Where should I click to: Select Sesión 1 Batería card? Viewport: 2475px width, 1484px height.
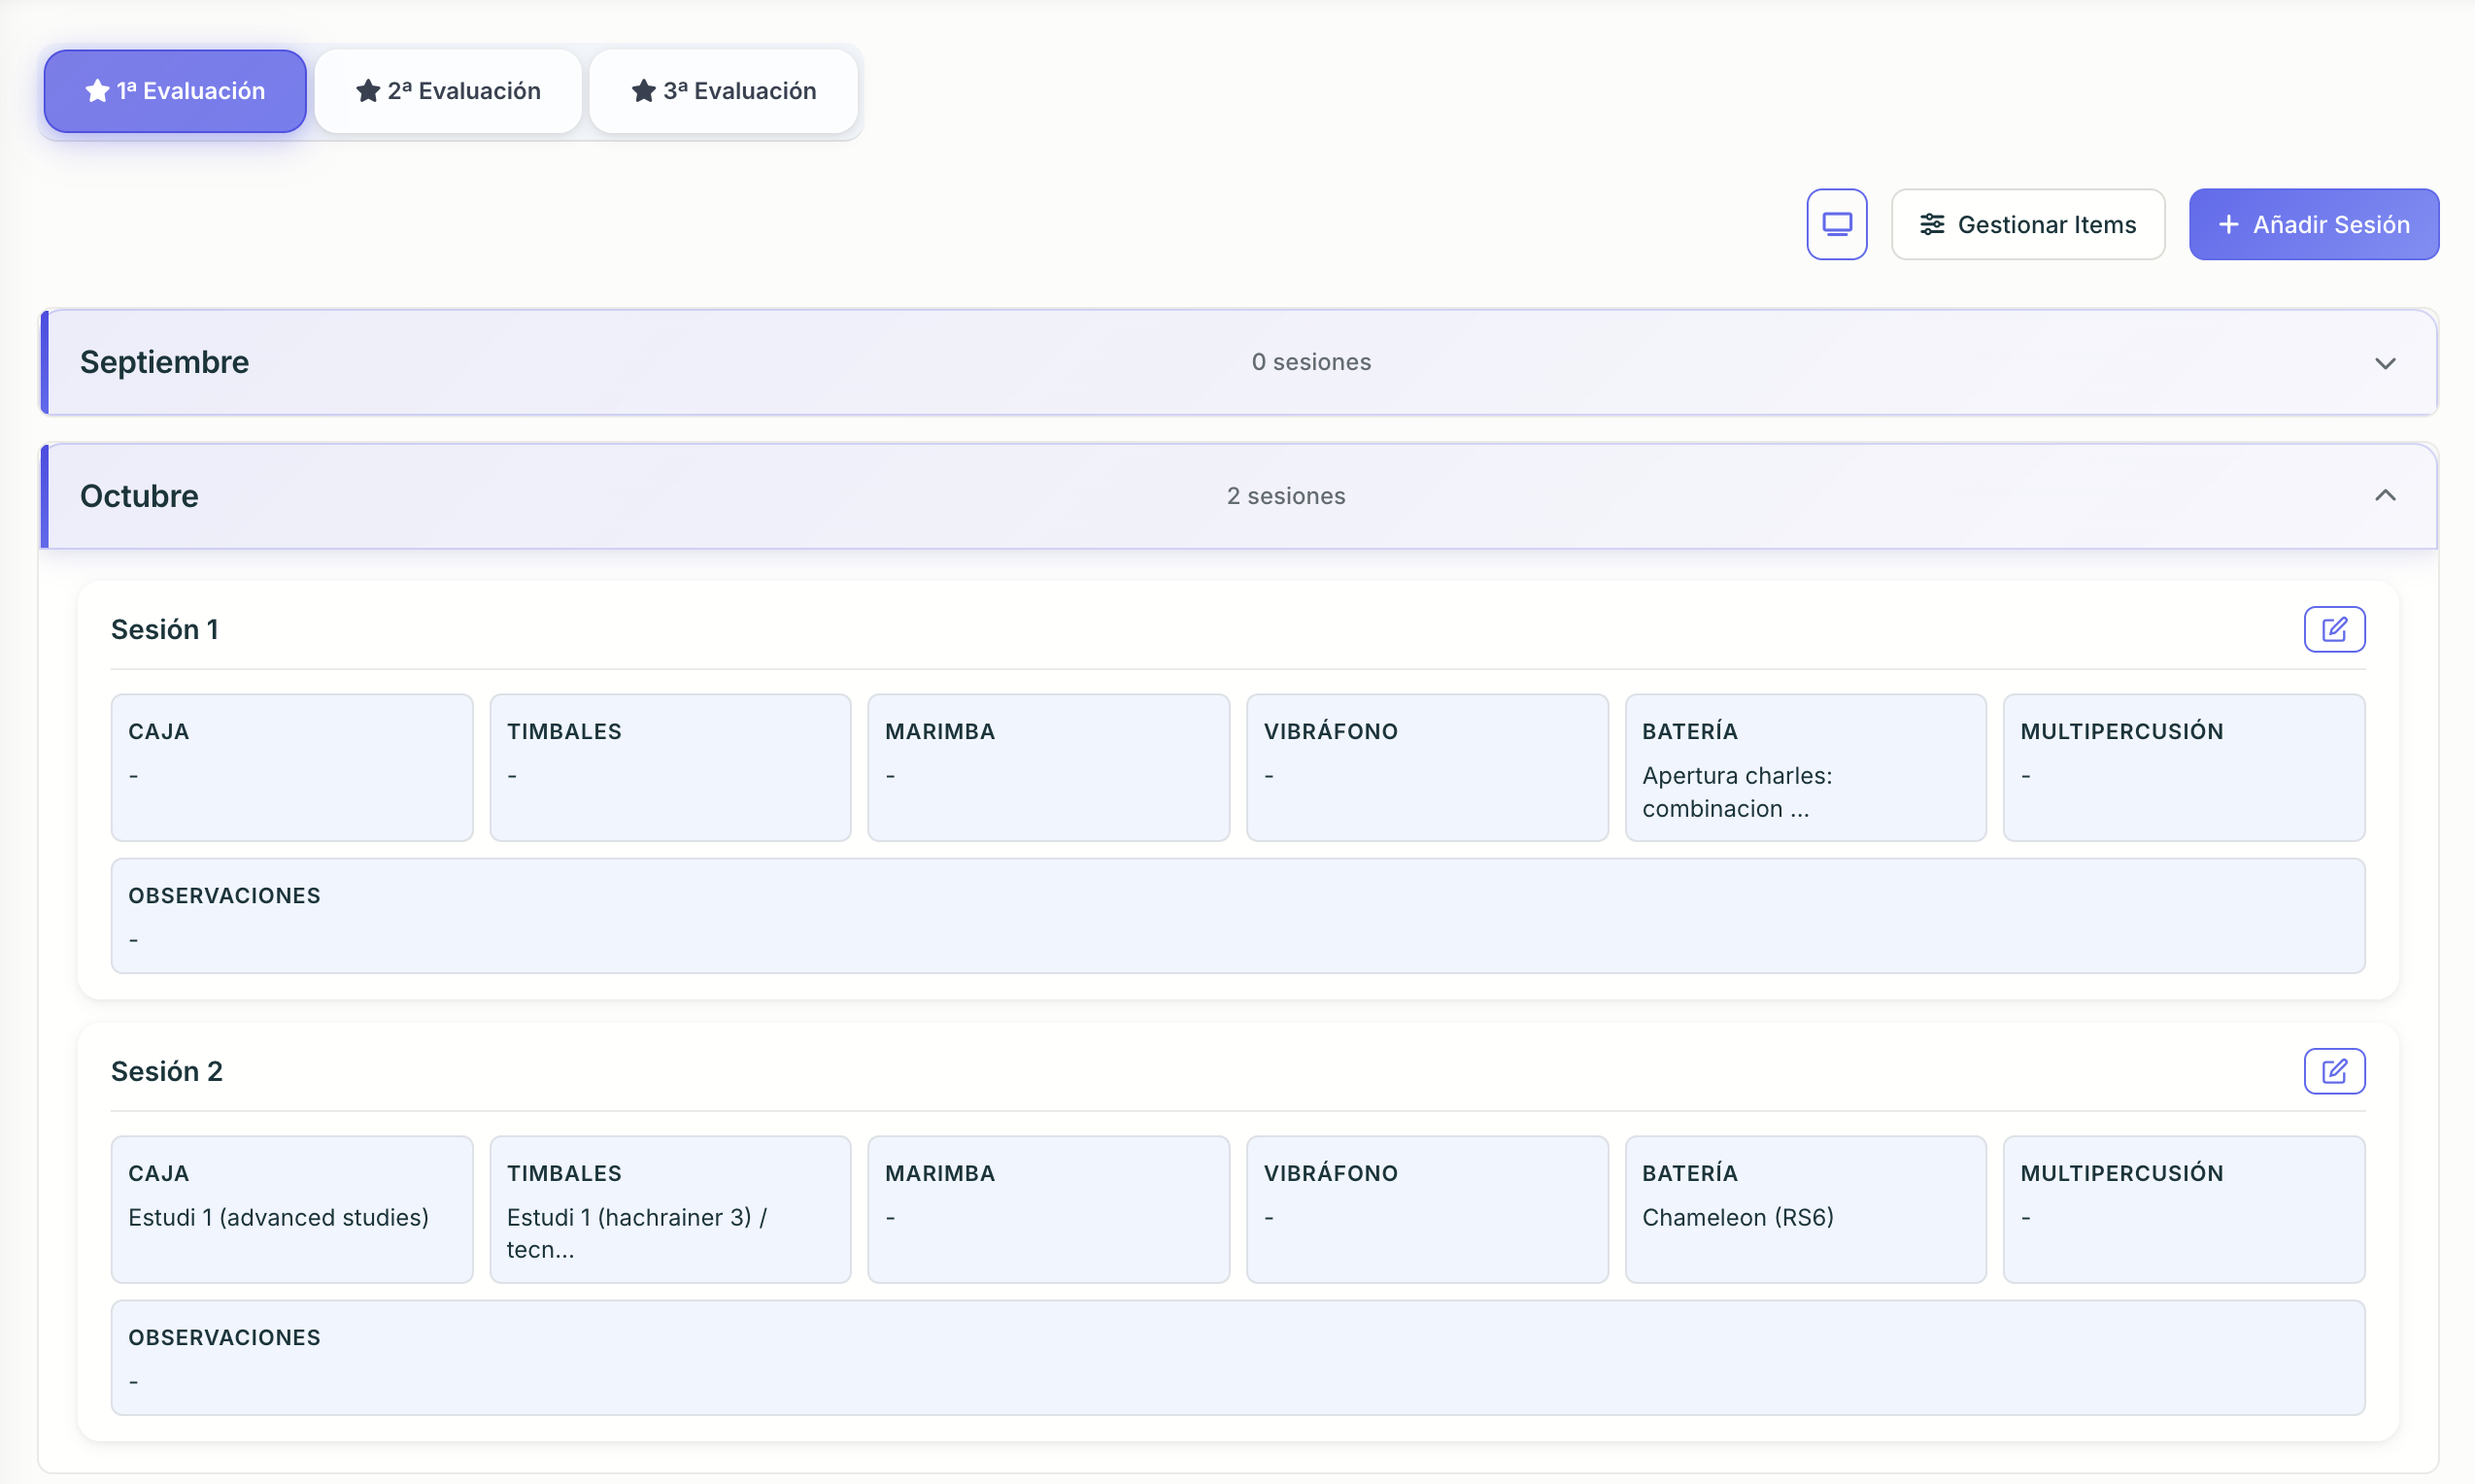coord(1804,768)
